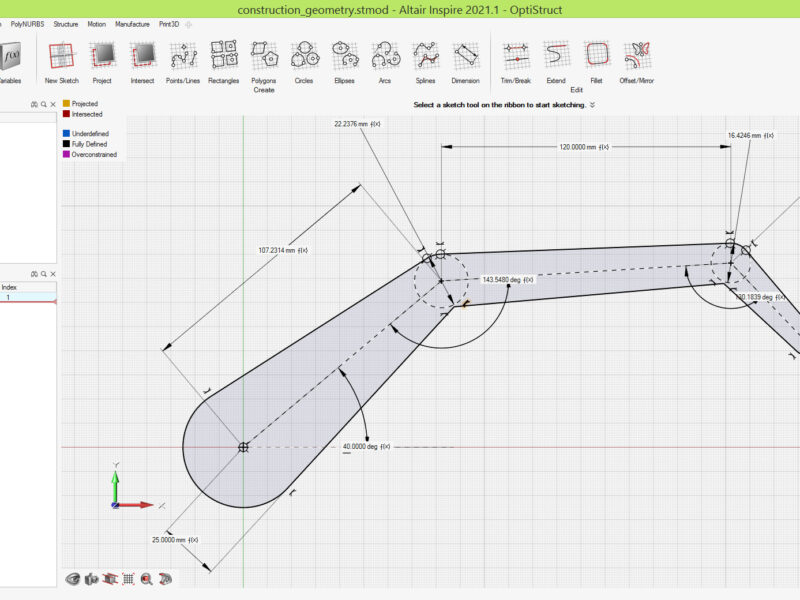Select the New Sketch tool
The image size is (800, 600).
point(62,63)
